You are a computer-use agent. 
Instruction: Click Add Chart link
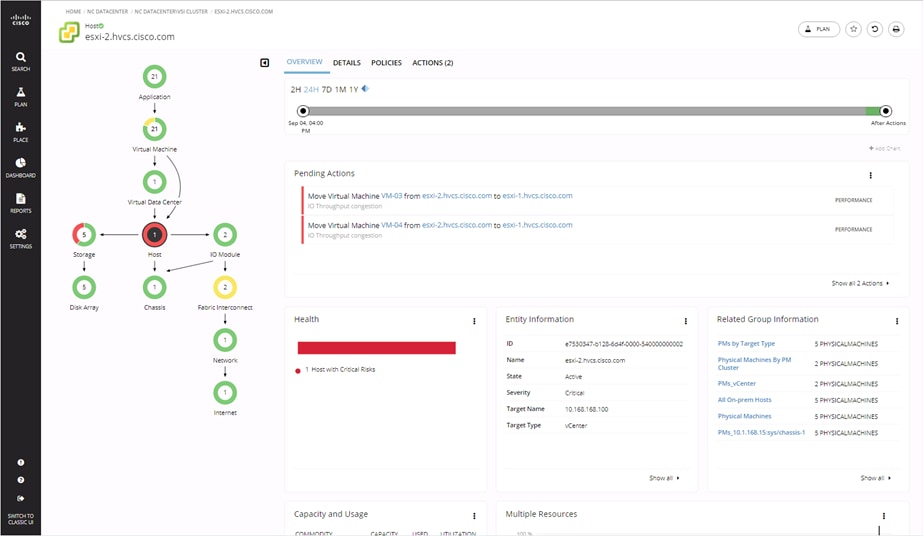point(884,148)
